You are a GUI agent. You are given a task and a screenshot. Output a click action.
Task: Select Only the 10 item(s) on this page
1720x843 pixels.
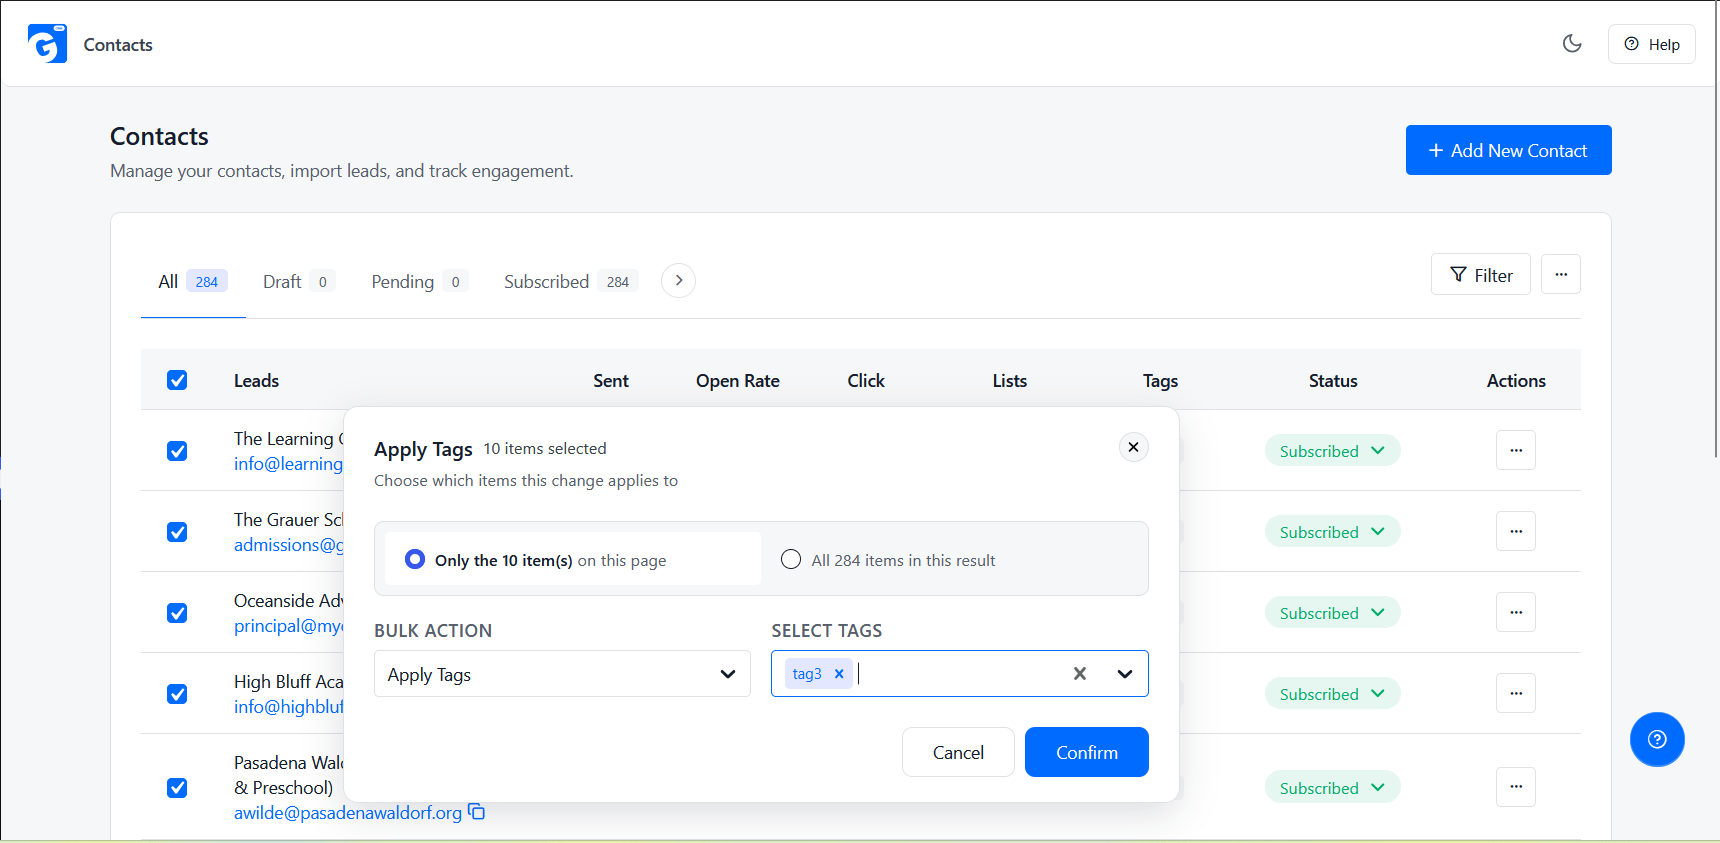[573, 559]
